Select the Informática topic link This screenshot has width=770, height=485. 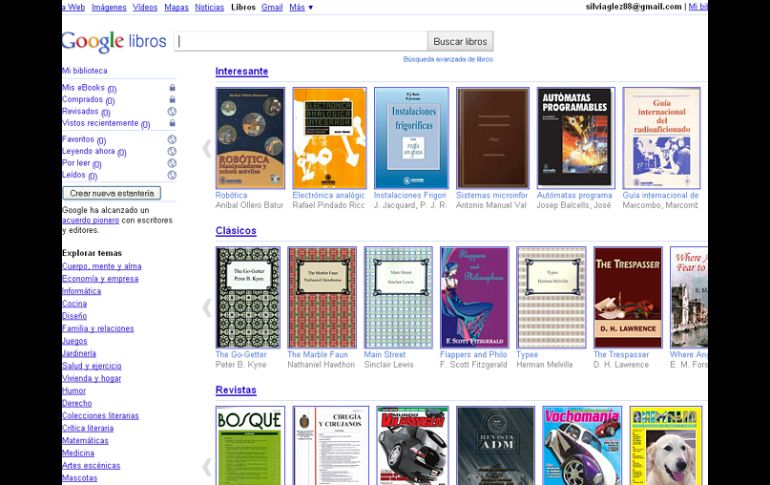click(x=81, y=291)
